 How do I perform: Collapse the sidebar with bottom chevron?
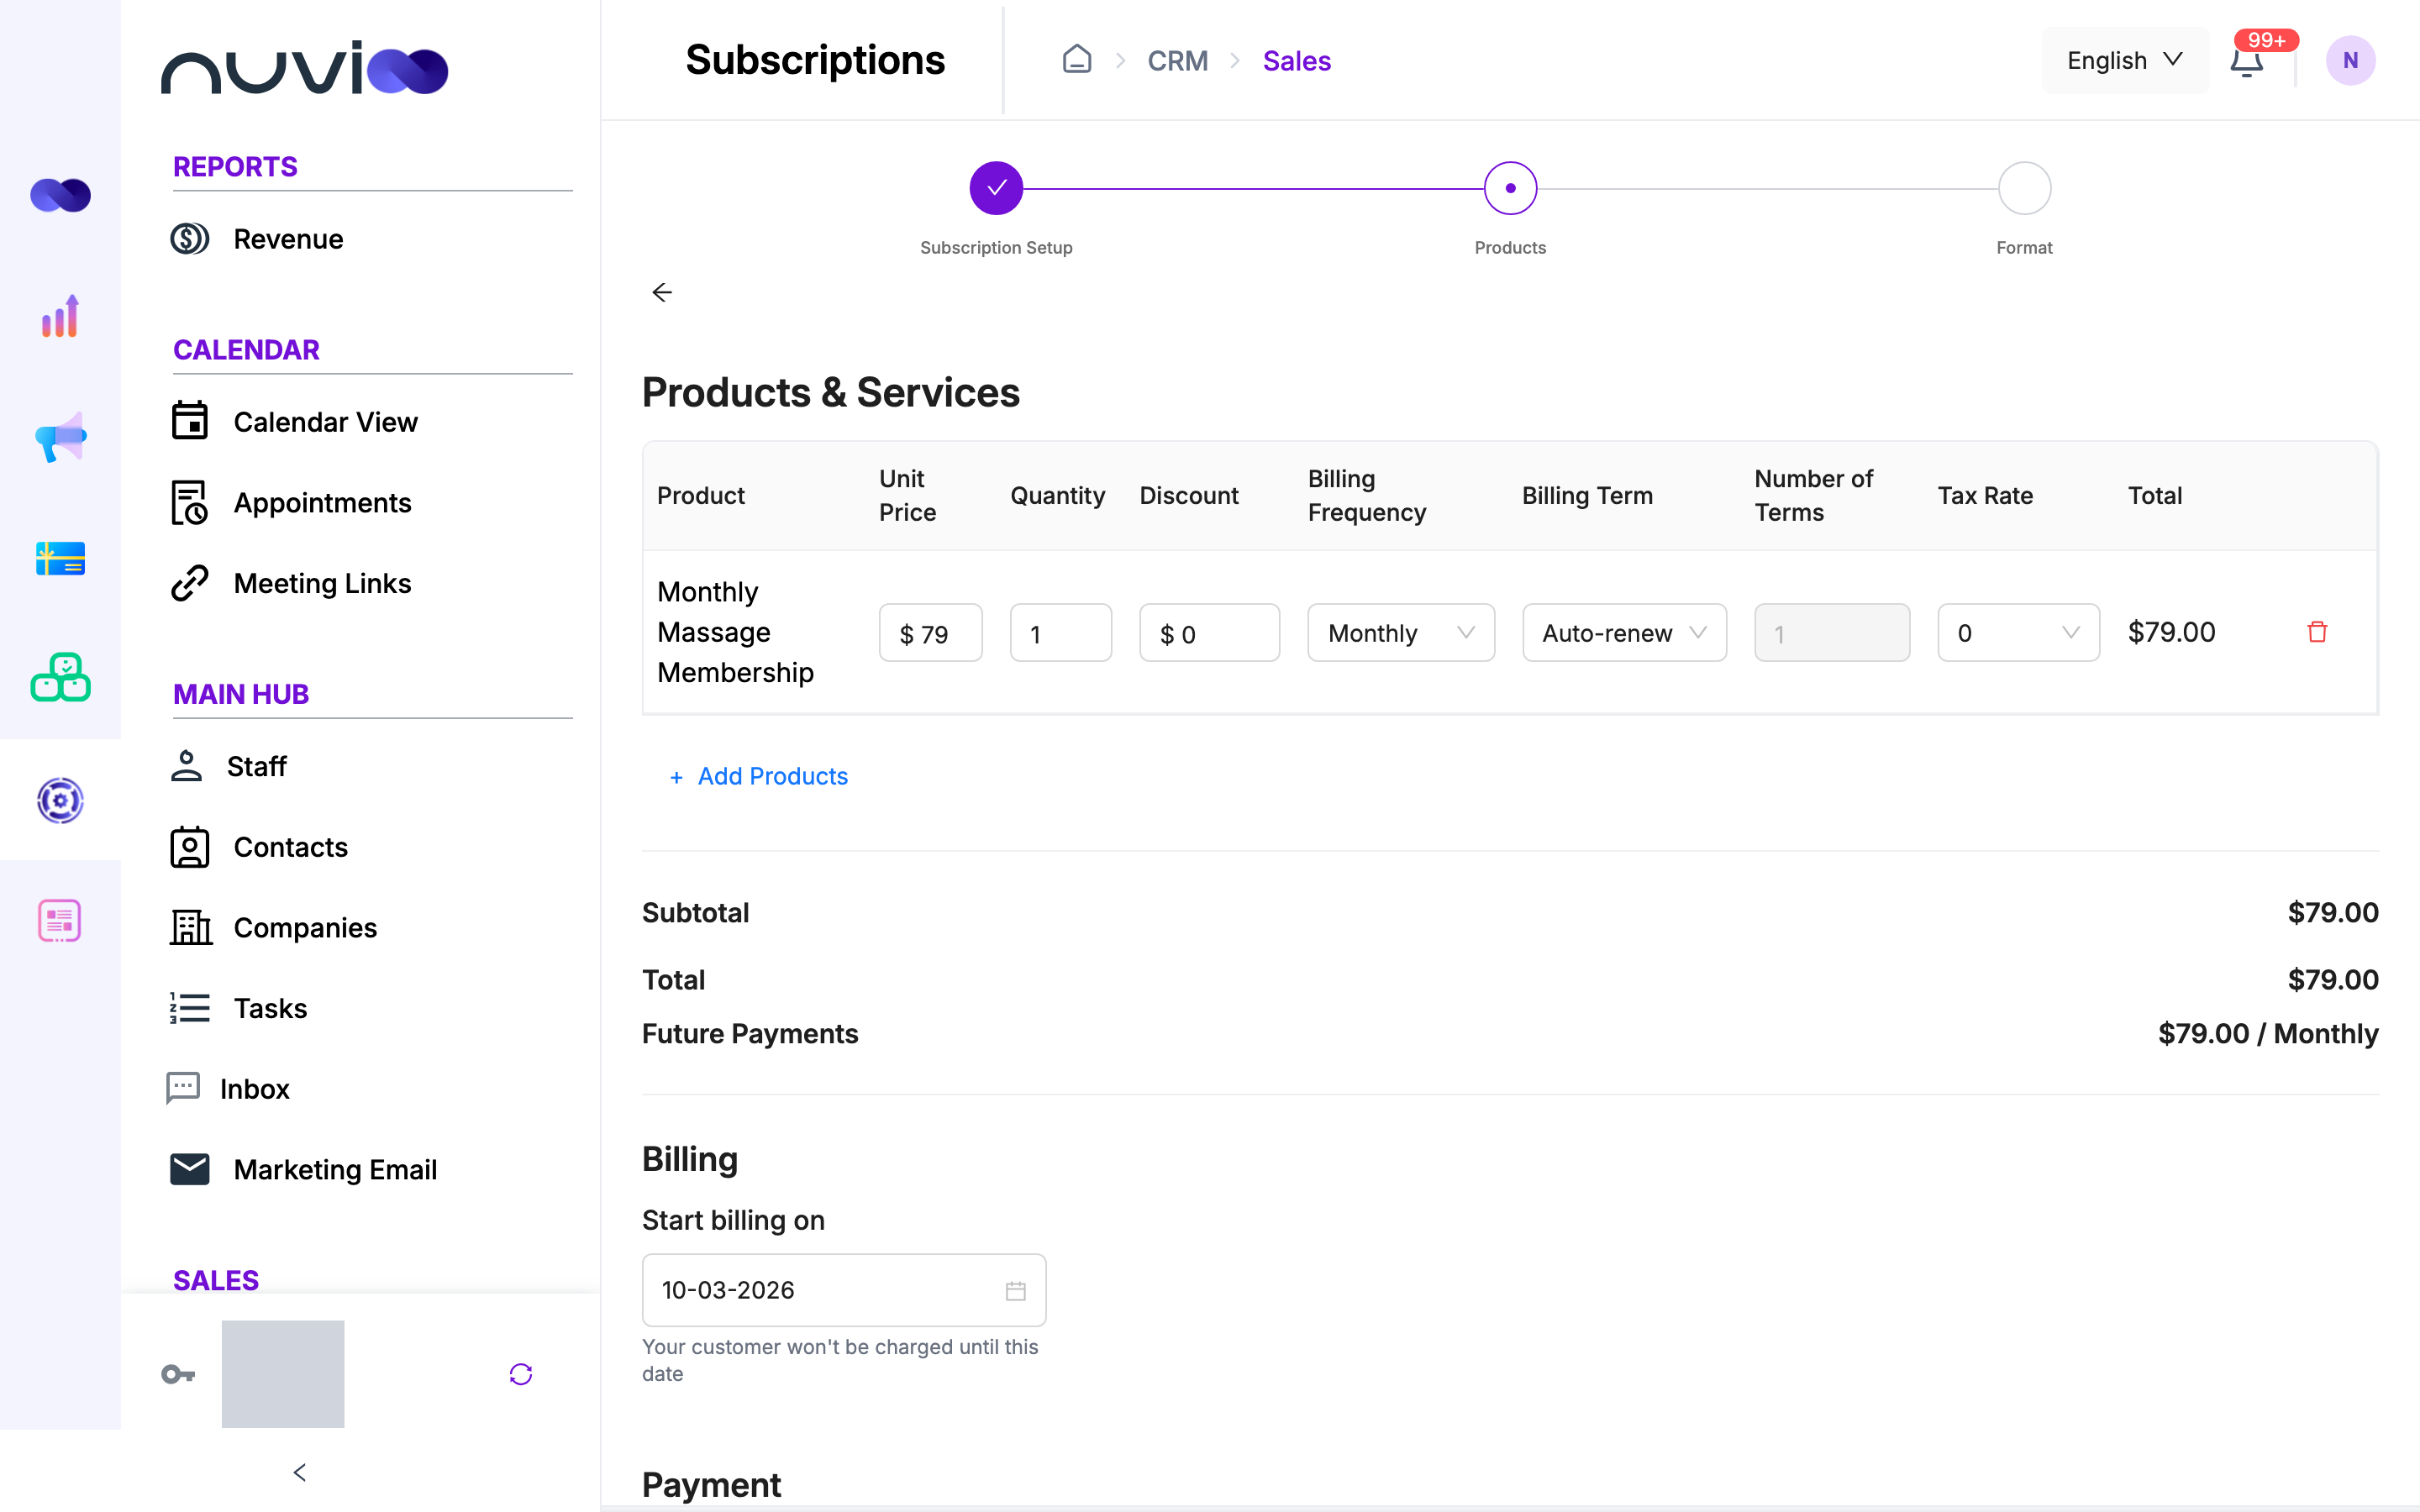(299, 1472)
